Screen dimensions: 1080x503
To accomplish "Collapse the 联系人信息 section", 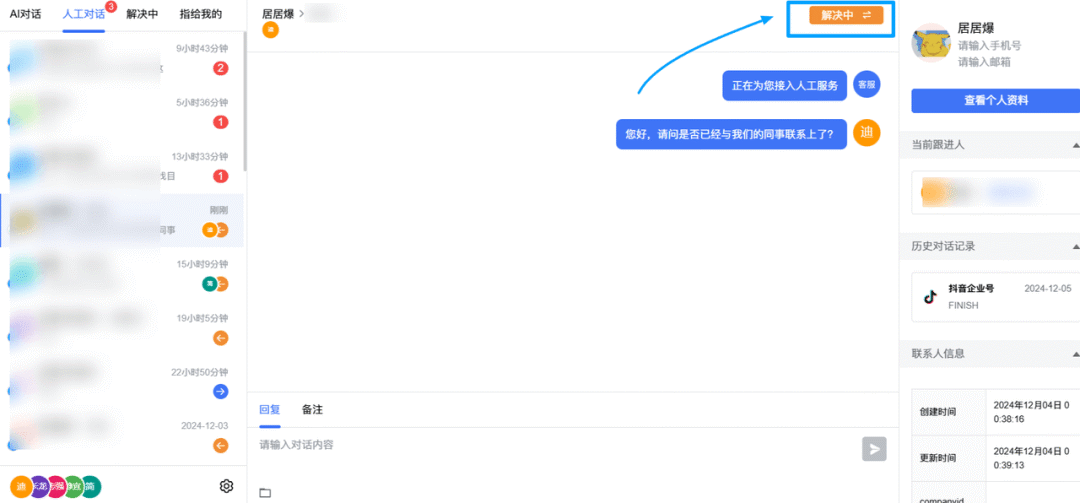I will (1075, 353).
